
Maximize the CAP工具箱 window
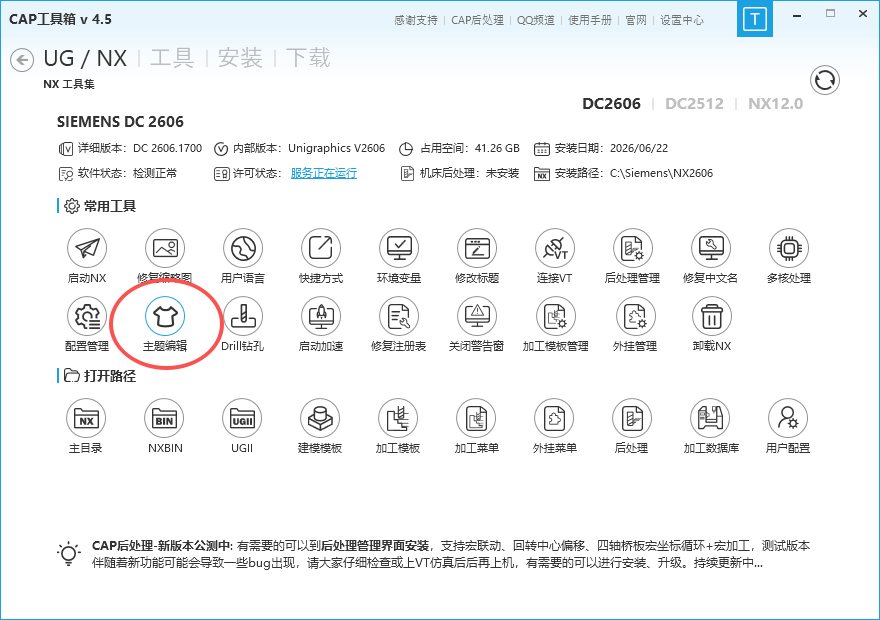click(x=831, y=13)
